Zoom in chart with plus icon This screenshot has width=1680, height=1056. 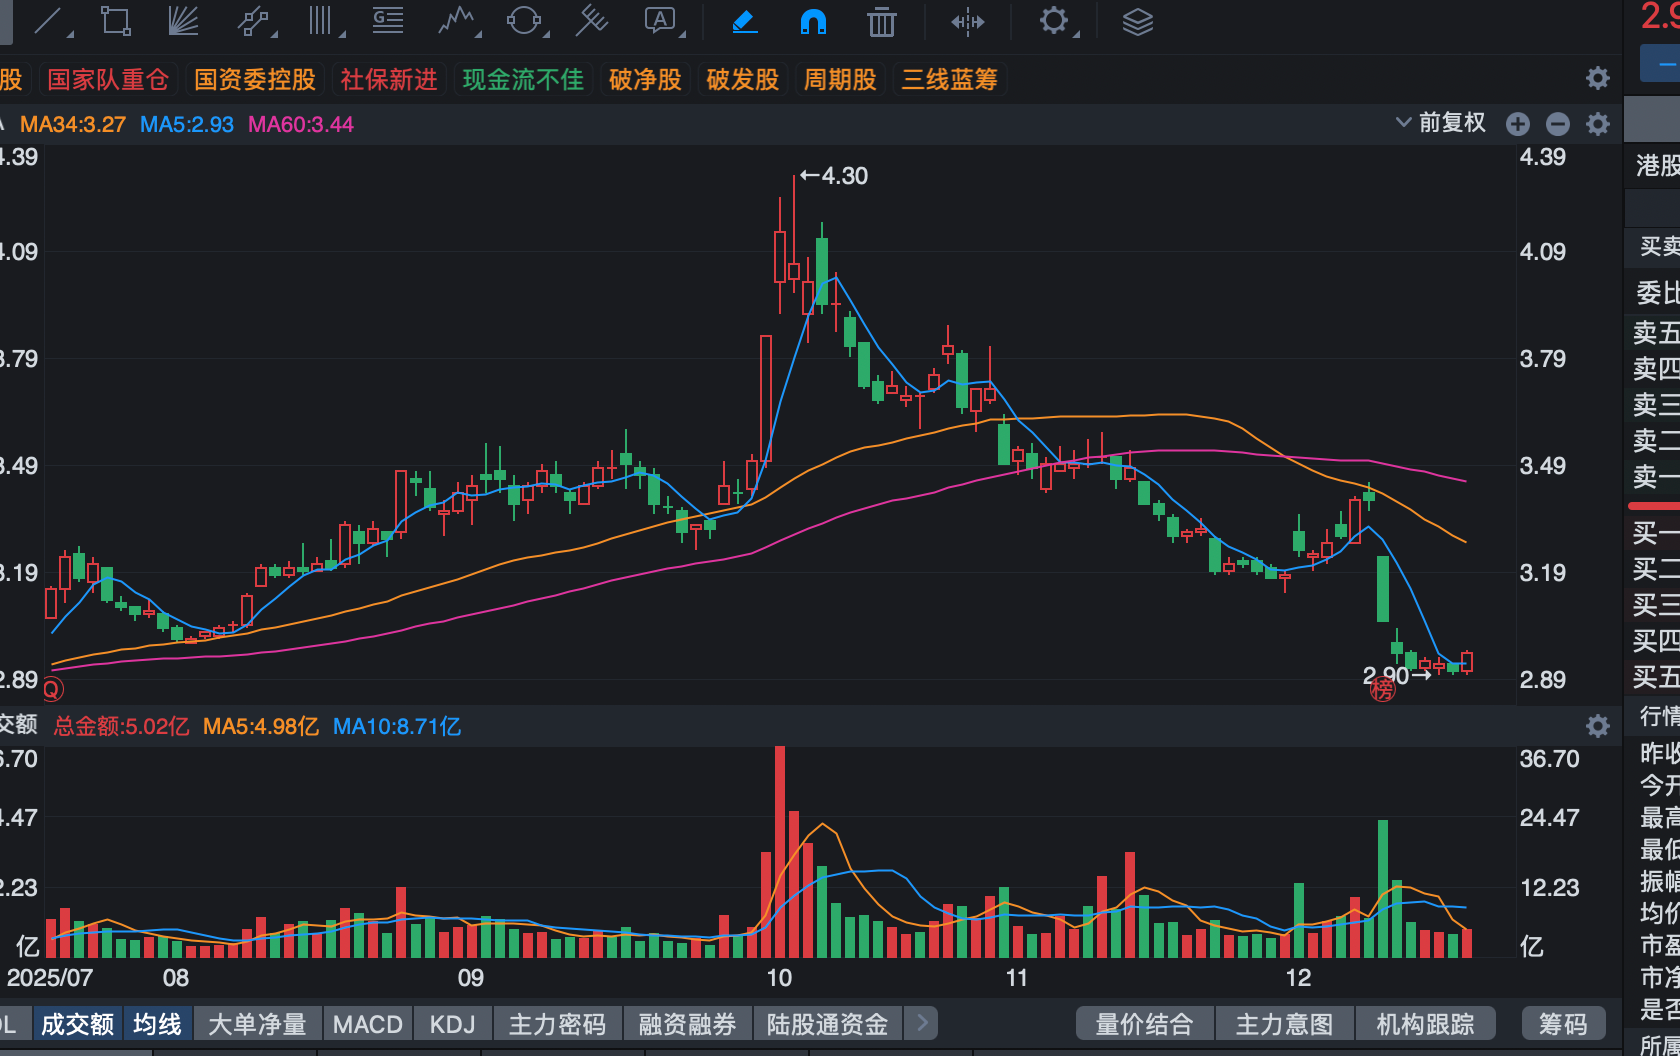pos(1518,124)
